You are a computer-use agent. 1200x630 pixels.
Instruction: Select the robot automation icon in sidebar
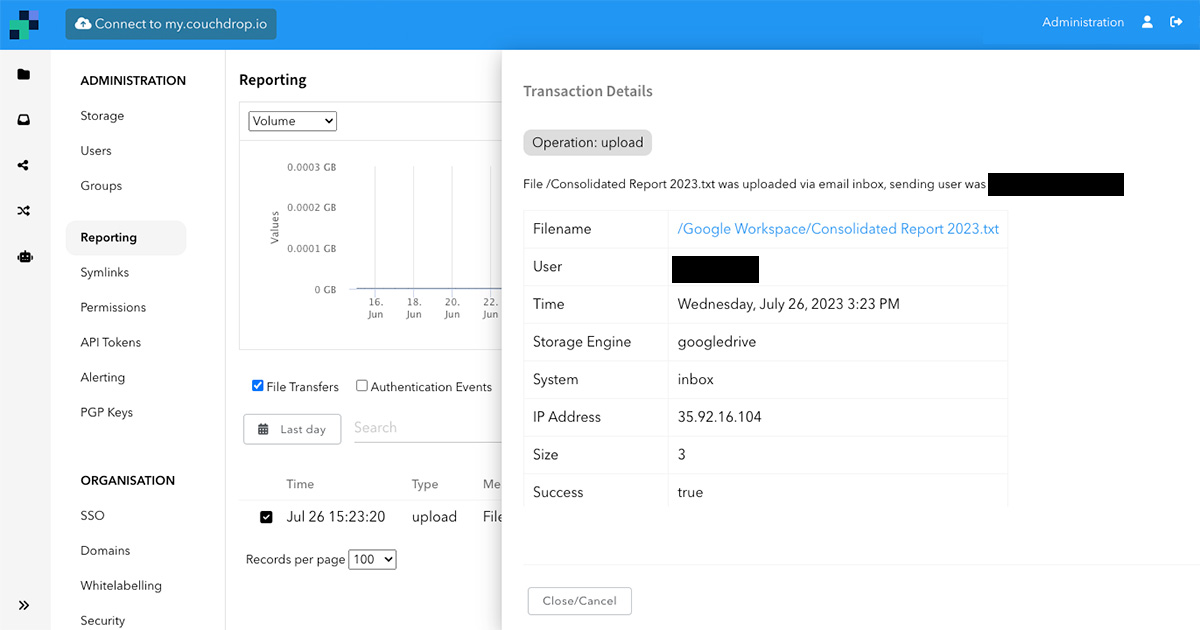click(24, 256)
